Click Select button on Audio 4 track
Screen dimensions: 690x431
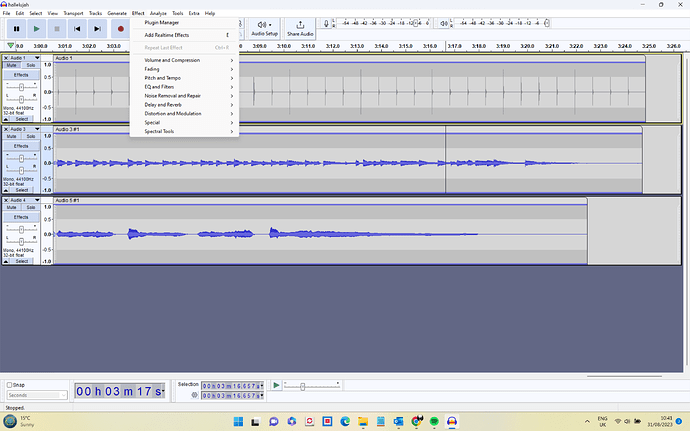pyautogui.click(x=22, y=262)
